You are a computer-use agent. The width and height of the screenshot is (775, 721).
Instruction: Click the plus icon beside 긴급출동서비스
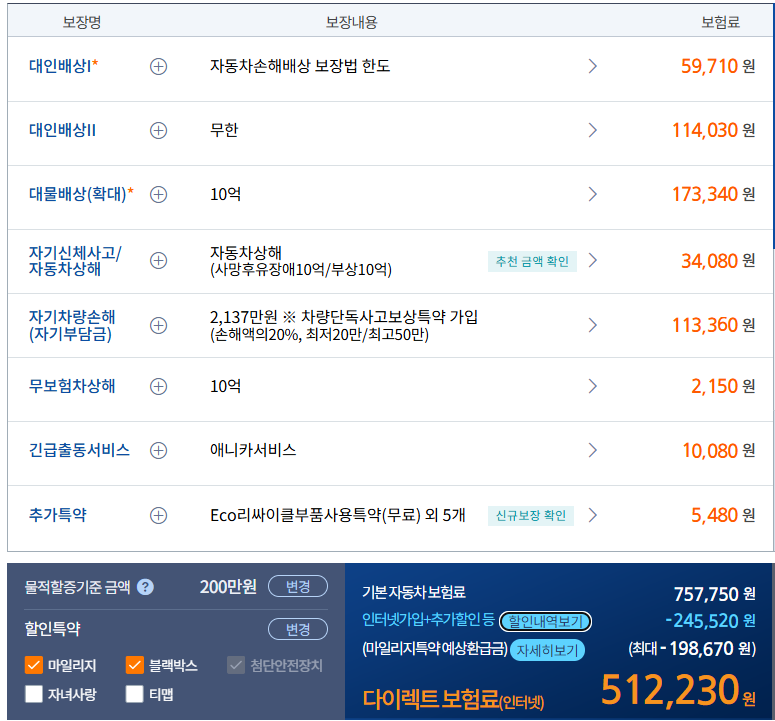(x=158, y=450)
